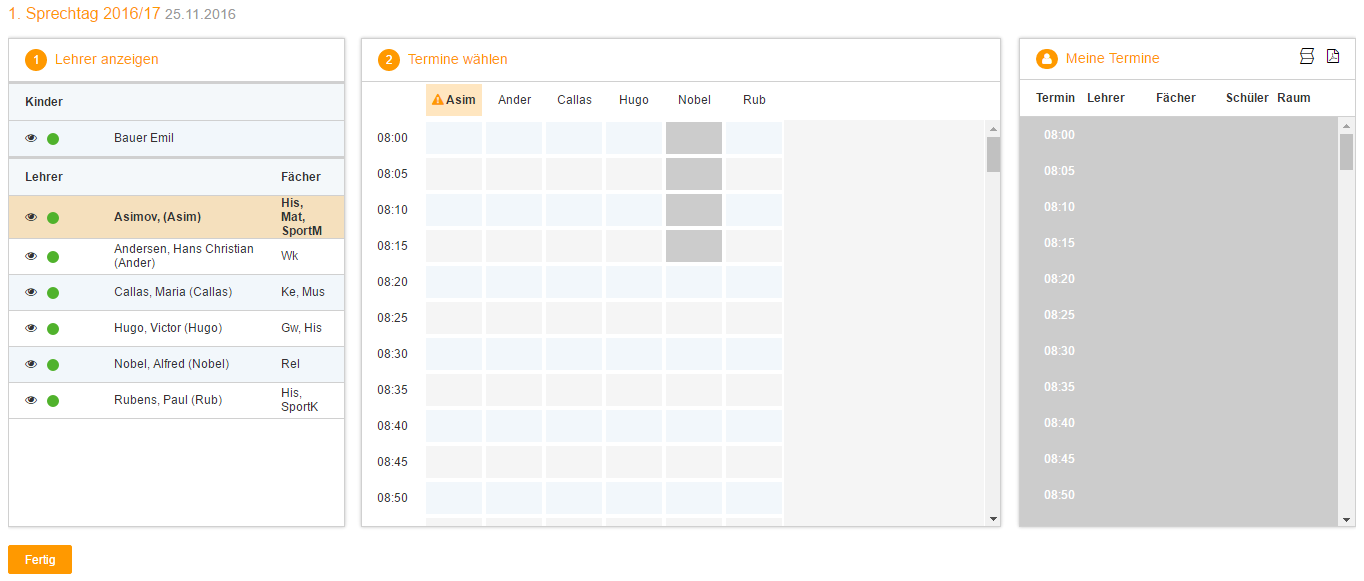Select teacher Callas, Maria (Callas)
1364x581 pixels.
(177, 292)
